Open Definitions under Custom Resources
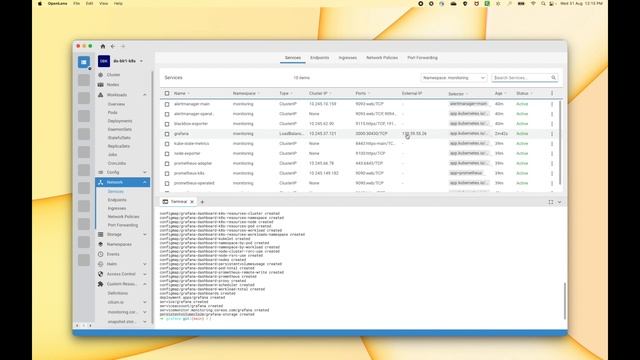This screenshot has height=360, width=640. pos(118,293)
